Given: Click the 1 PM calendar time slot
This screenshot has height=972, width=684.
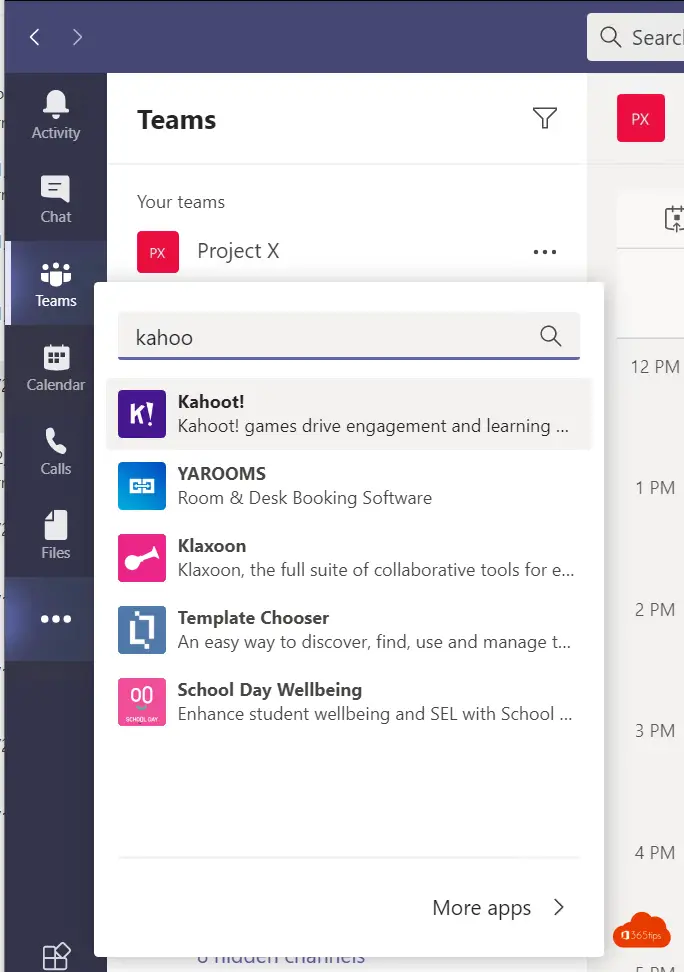Looking at the screenshot, I should click(x=655, y=488).
